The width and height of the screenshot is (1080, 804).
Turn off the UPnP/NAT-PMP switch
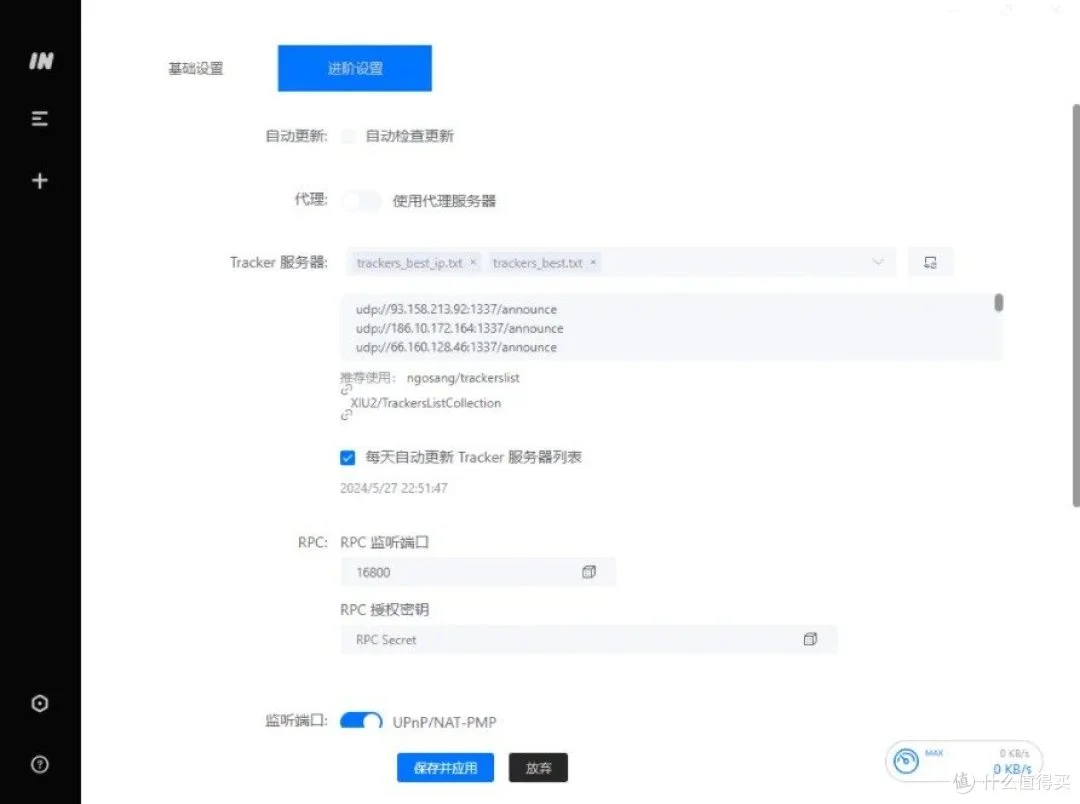click(x=361, y=721)
